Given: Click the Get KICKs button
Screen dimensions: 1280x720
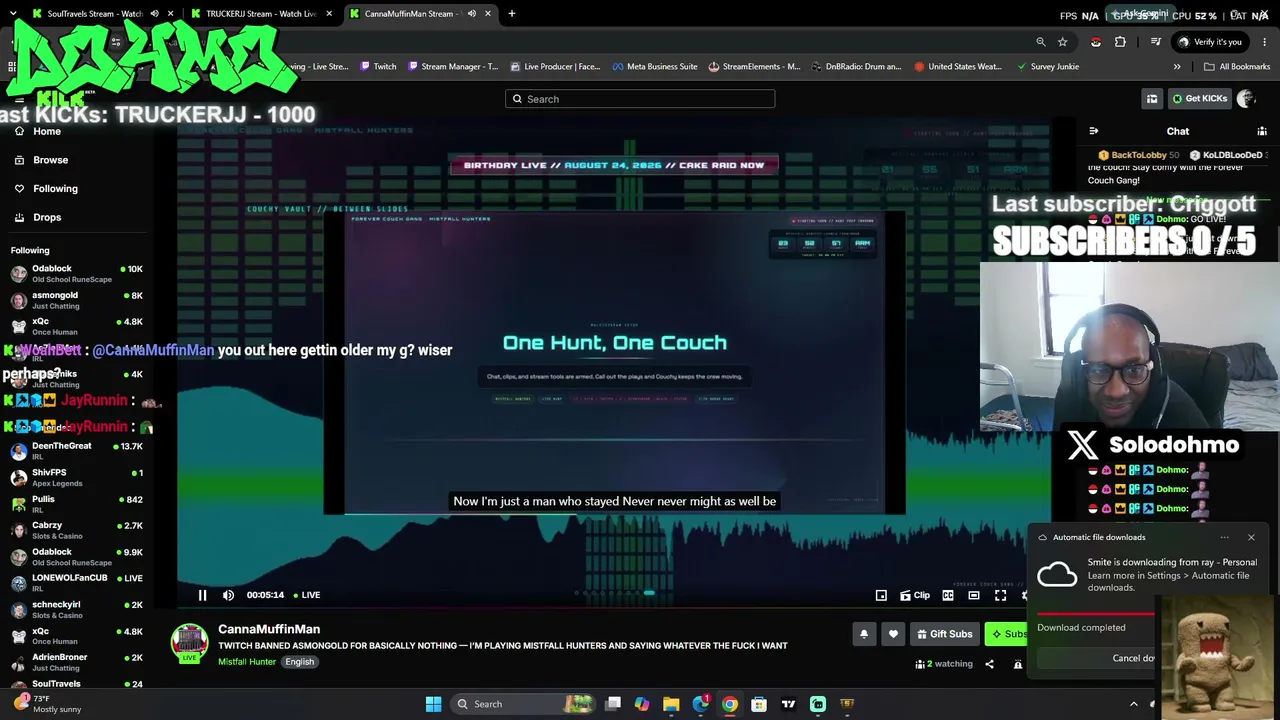Looking at the screenshot, I should click(x=1199, y=98).
